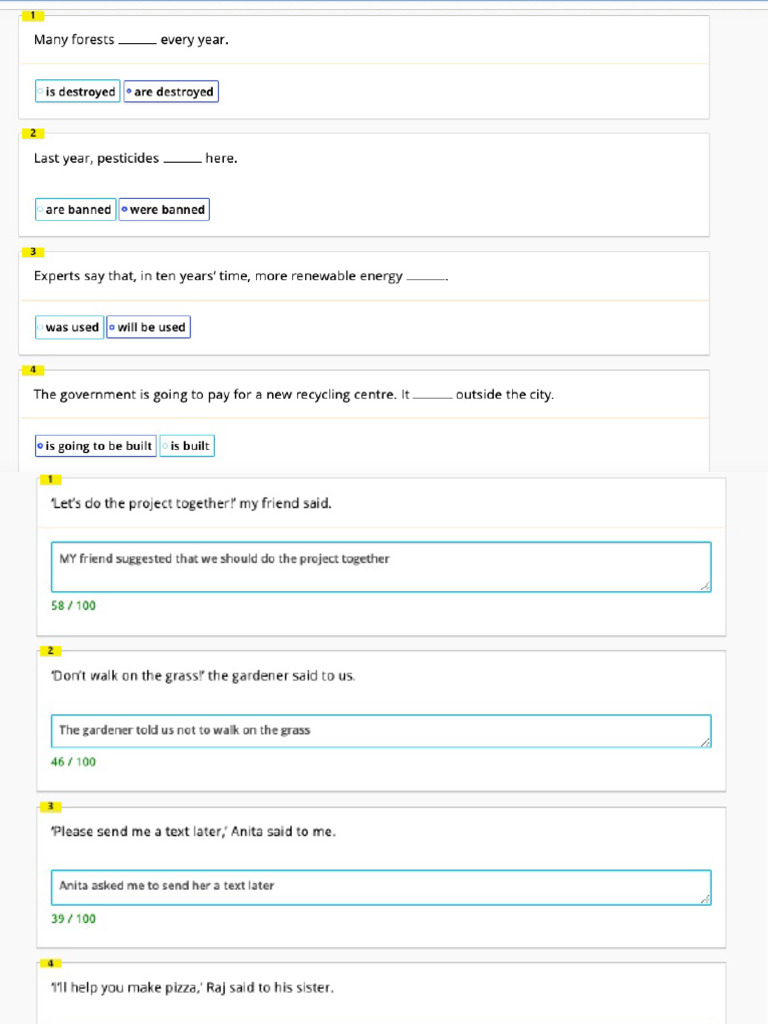Click the '58 / 100' character counter
768x1024 pixels.
click(73, 606)
